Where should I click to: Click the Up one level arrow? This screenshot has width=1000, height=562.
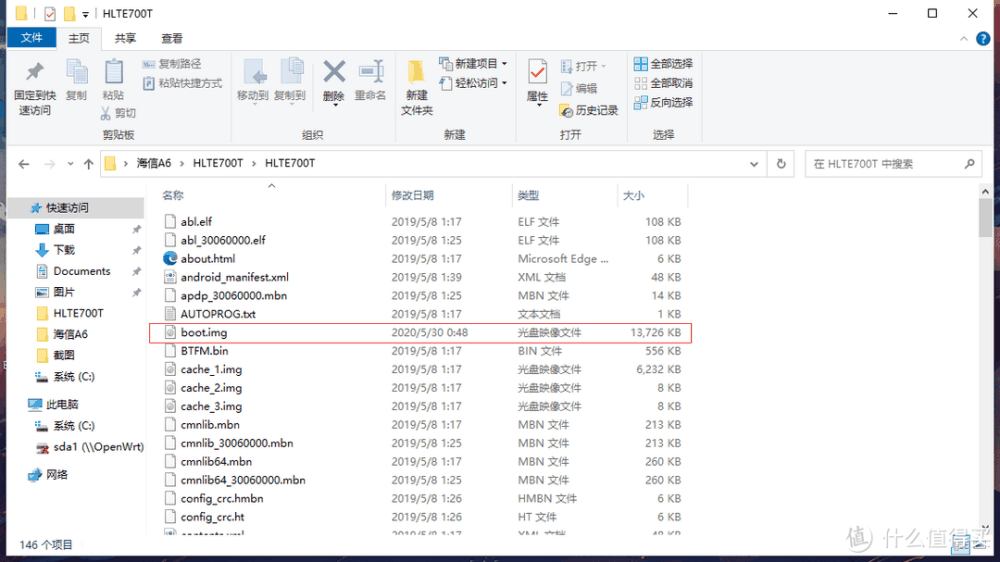pos(89,164)
